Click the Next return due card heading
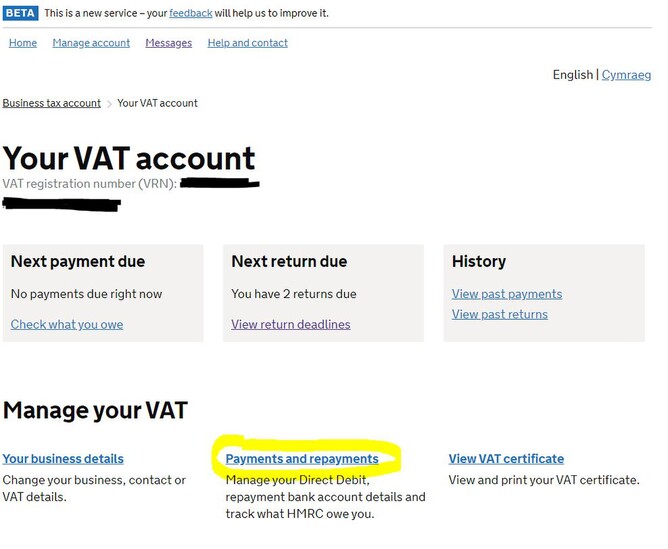 tap(289, 261)
